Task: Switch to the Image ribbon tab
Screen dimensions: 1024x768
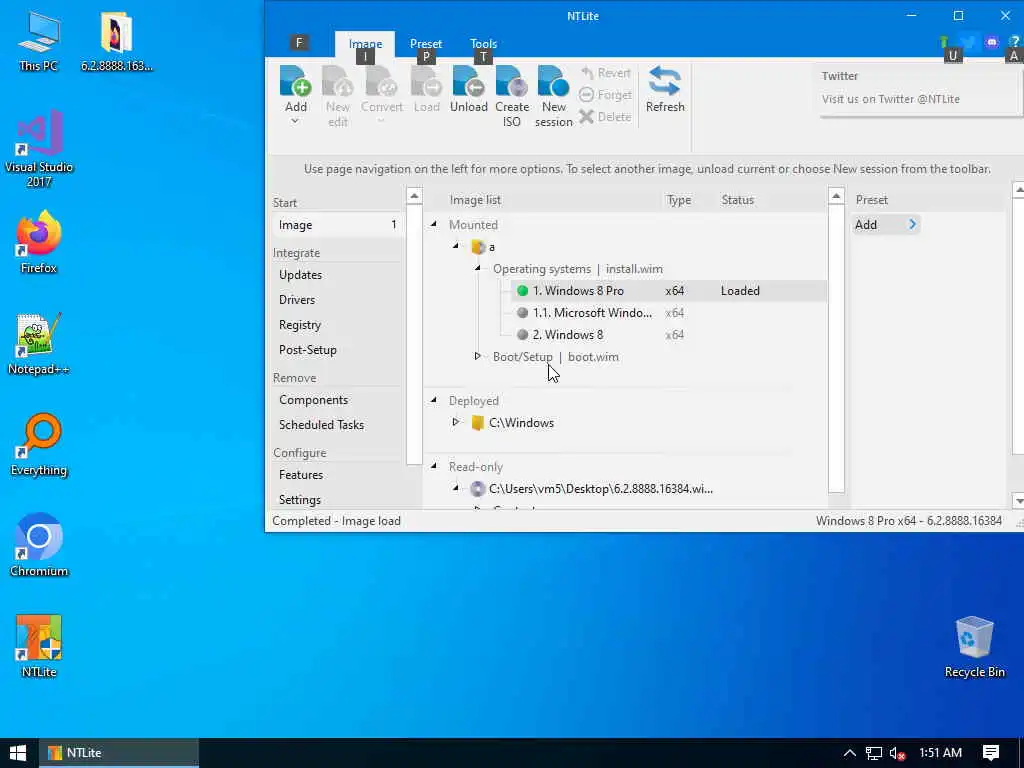Action: pyautogui.click(x=365, y=44)
